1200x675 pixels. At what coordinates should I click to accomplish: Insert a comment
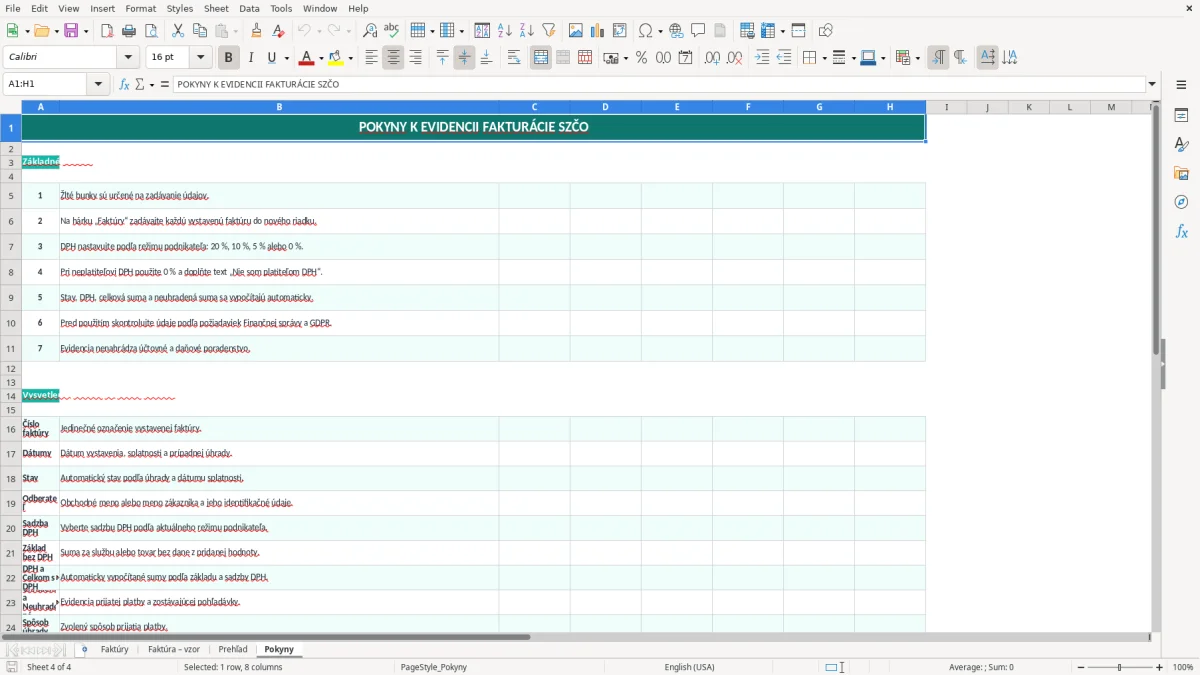(699, 31)
